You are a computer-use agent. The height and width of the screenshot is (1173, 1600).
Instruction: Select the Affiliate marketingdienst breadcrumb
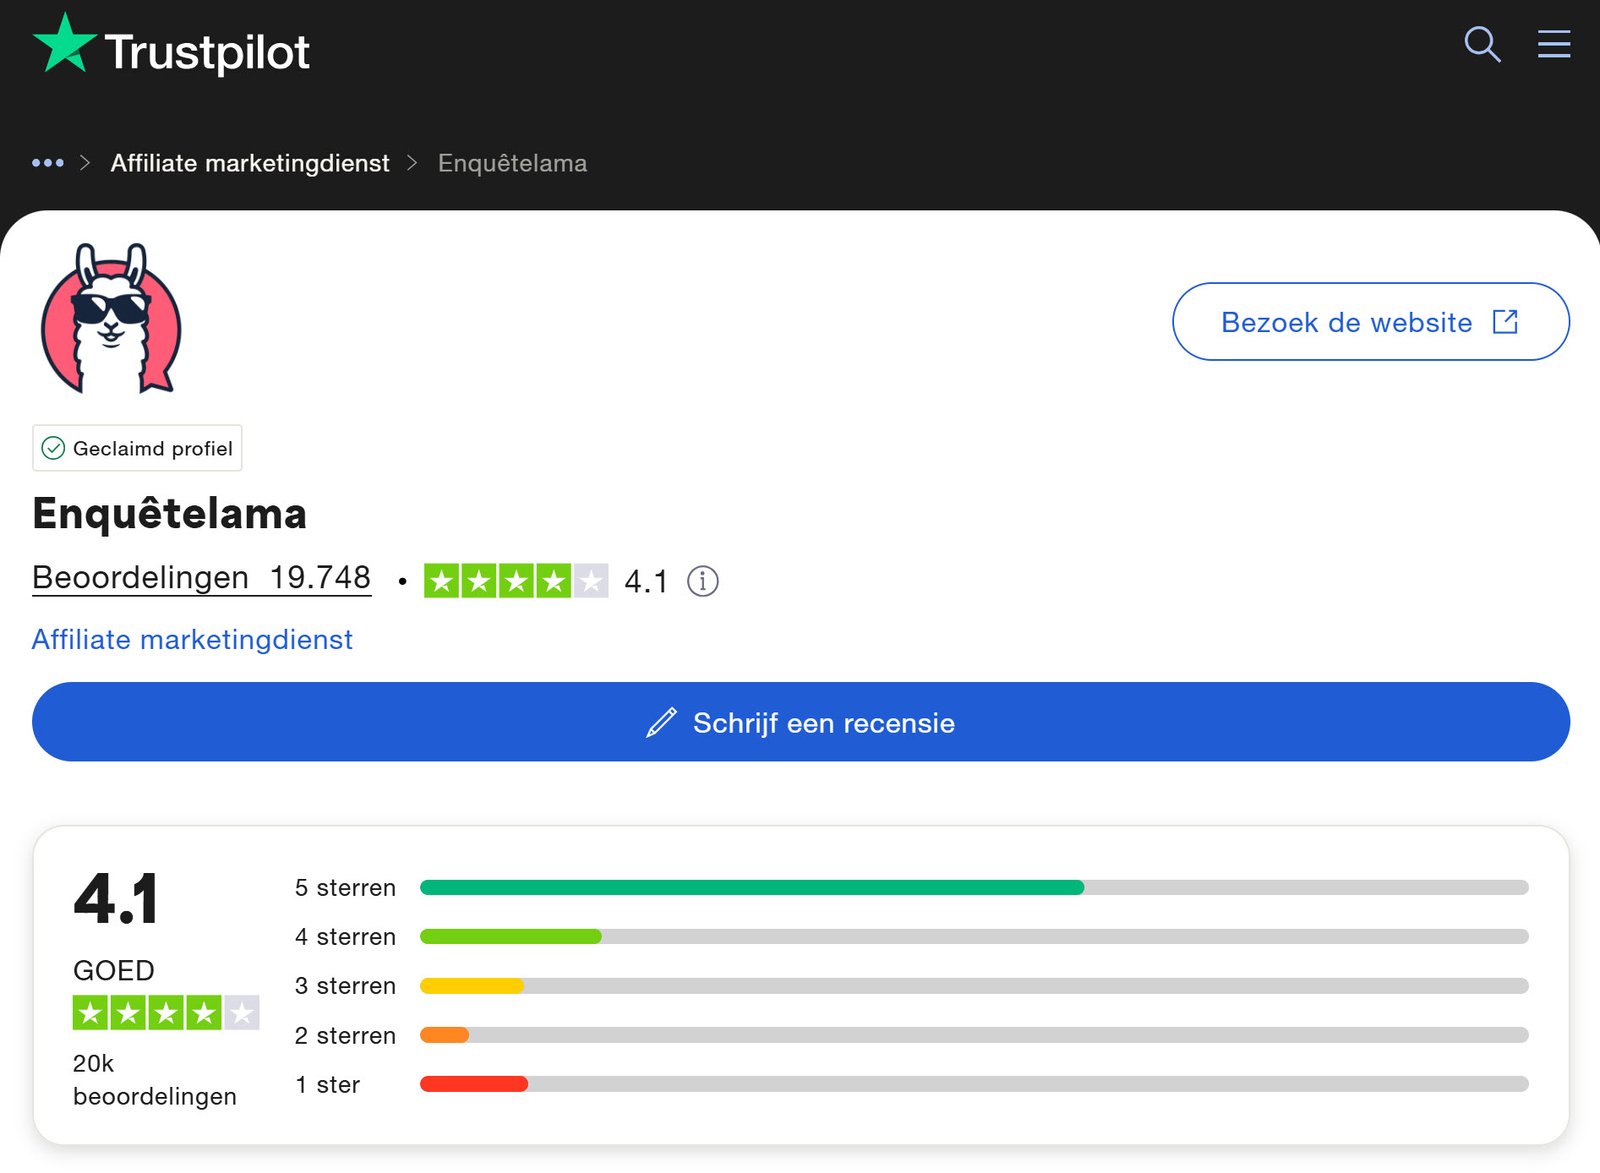[x=250, y=162]
